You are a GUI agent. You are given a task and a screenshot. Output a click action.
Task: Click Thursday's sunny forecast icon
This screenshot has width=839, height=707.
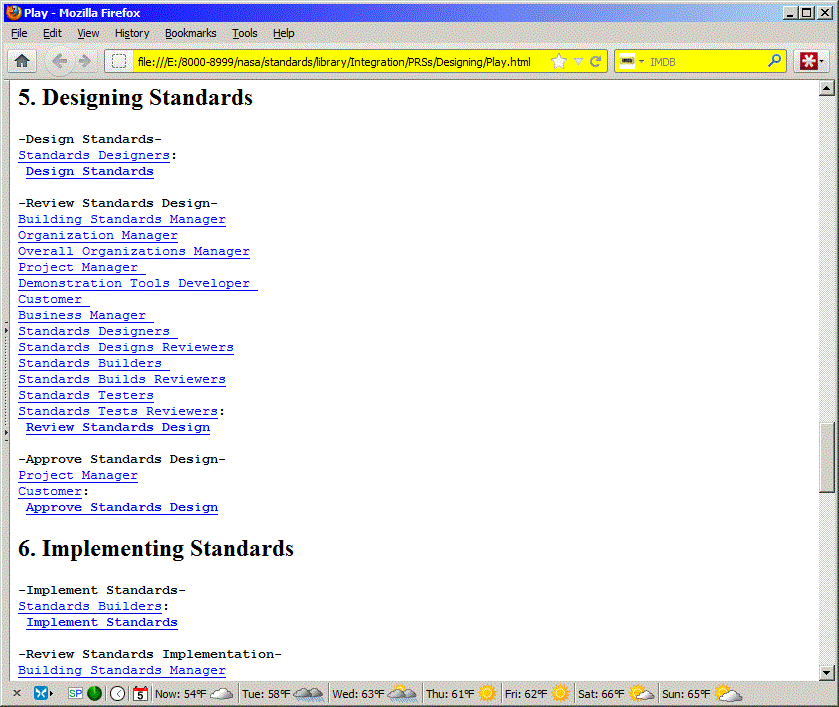(487, 694)
